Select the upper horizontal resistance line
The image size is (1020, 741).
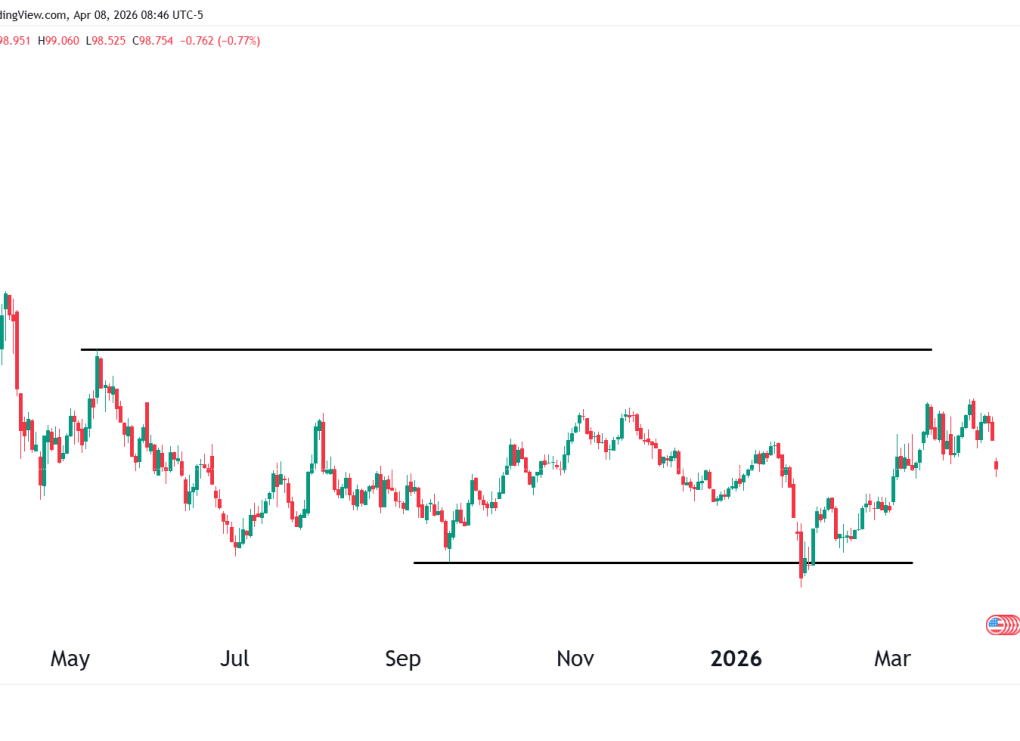[x=500, y=350]
